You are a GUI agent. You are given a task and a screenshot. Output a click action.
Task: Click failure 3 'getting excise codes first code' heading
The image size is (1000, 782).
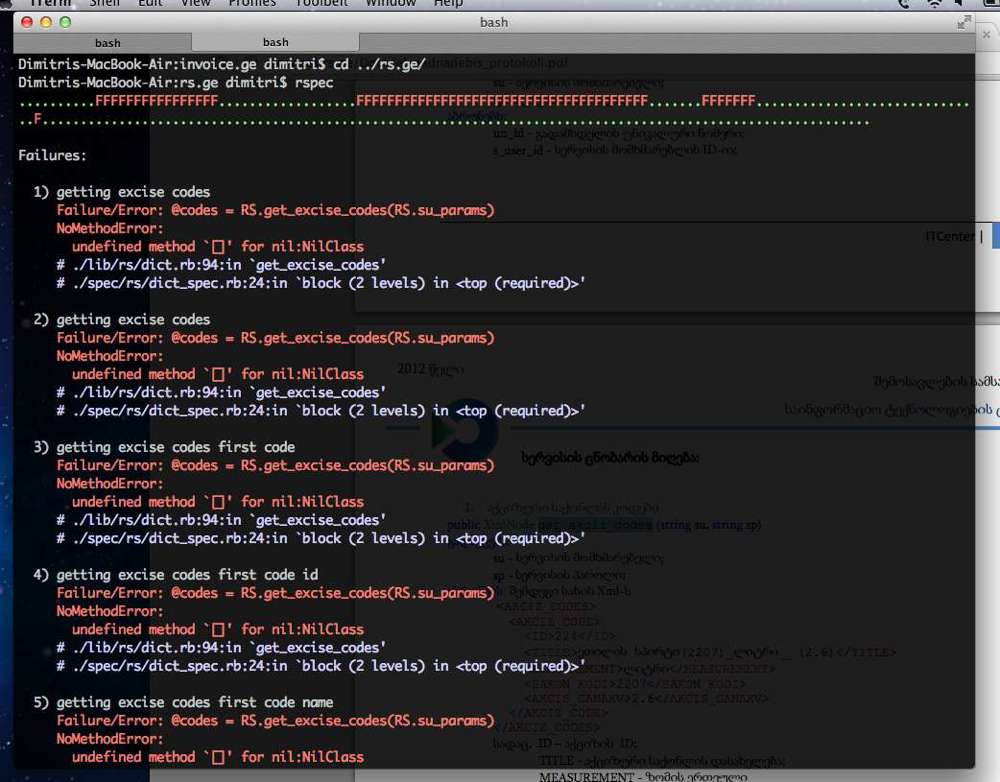click(x=175, y=447)
